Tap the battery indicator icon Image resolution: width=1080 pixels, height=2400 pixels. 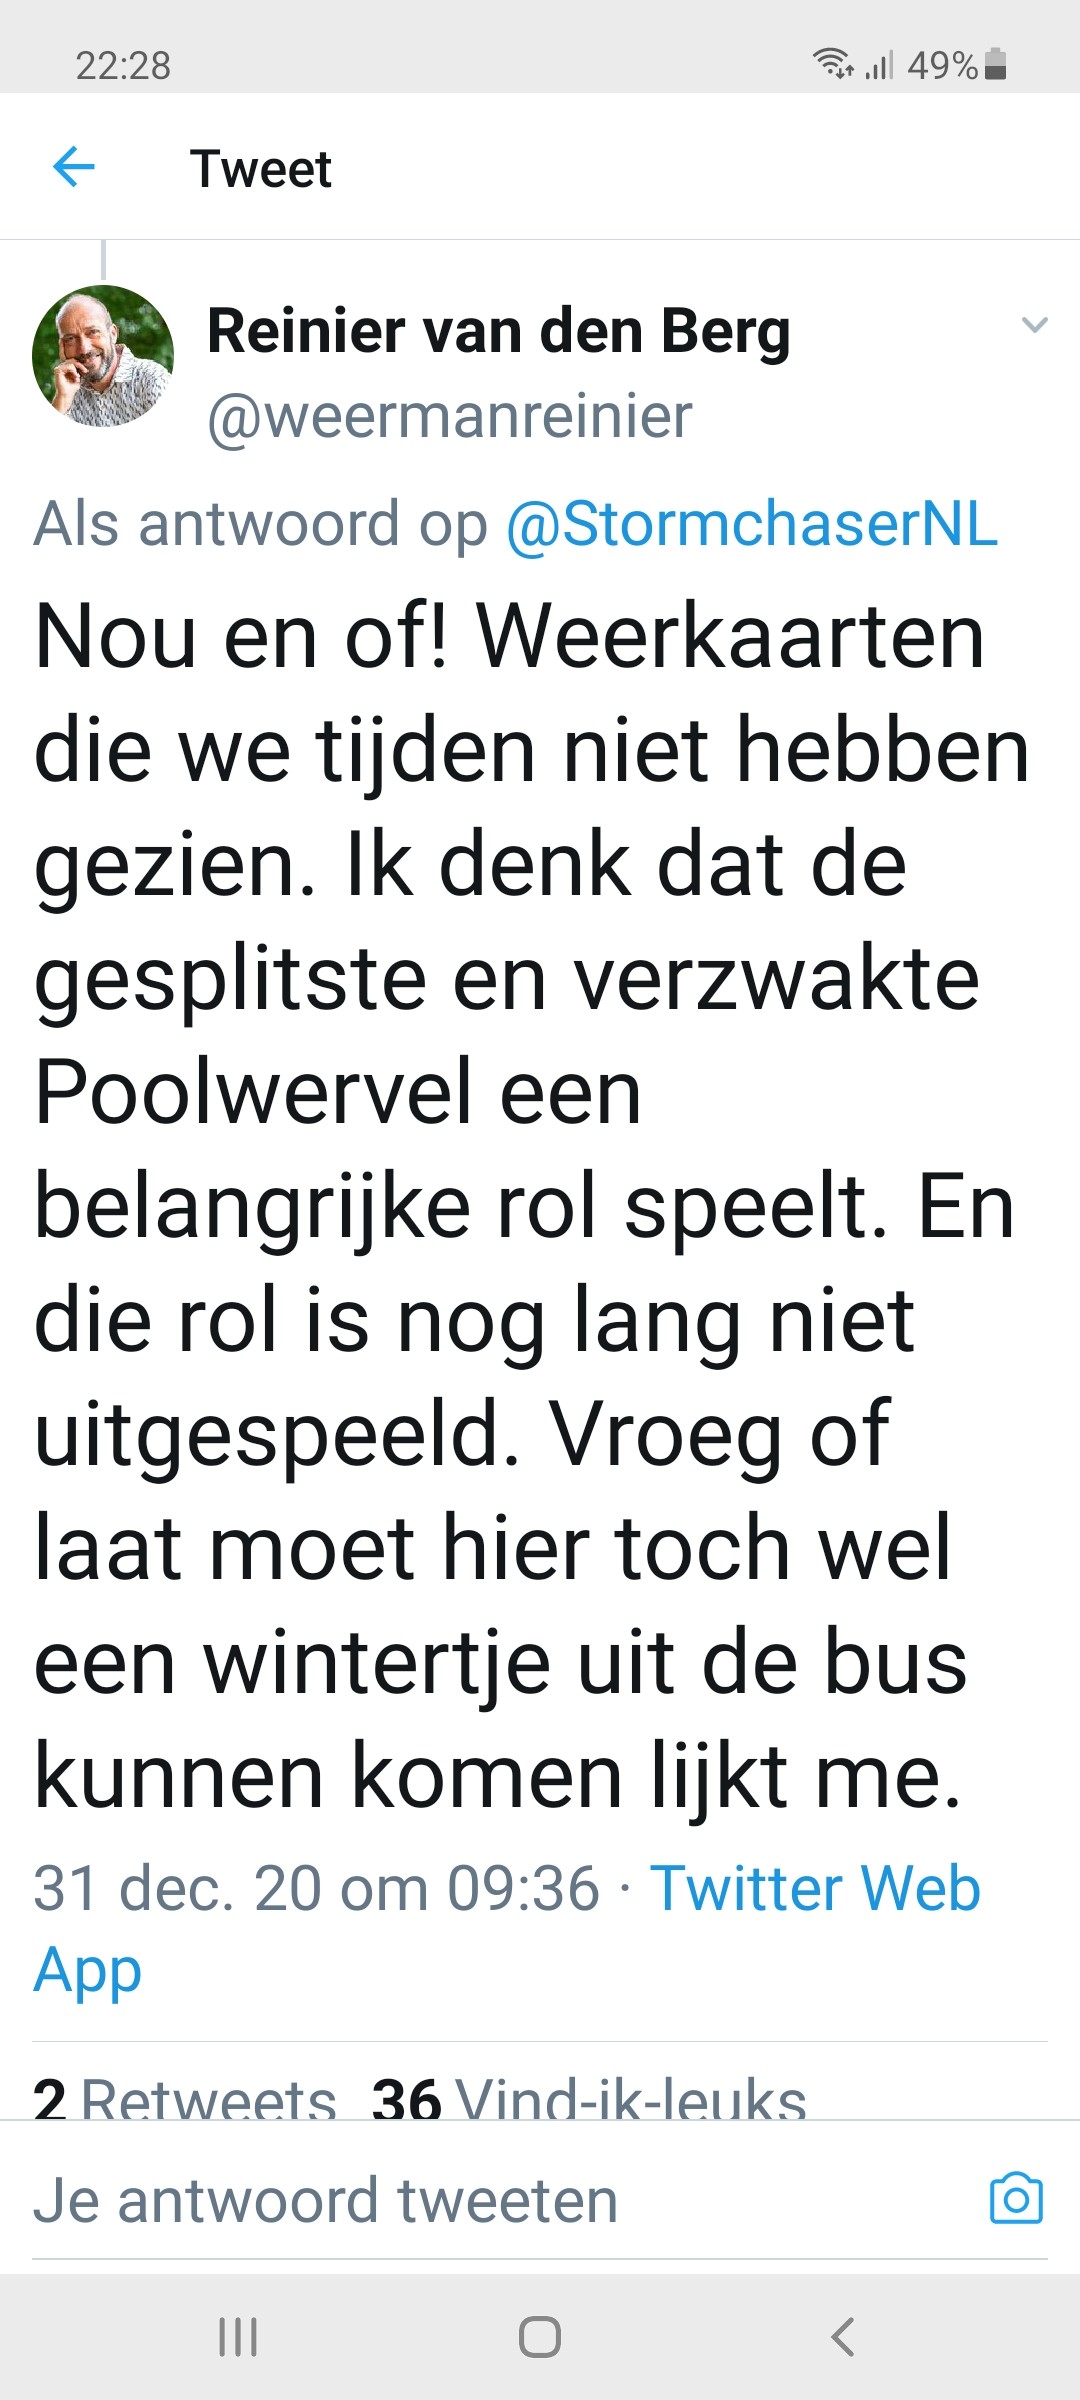(x=995, y=64)
